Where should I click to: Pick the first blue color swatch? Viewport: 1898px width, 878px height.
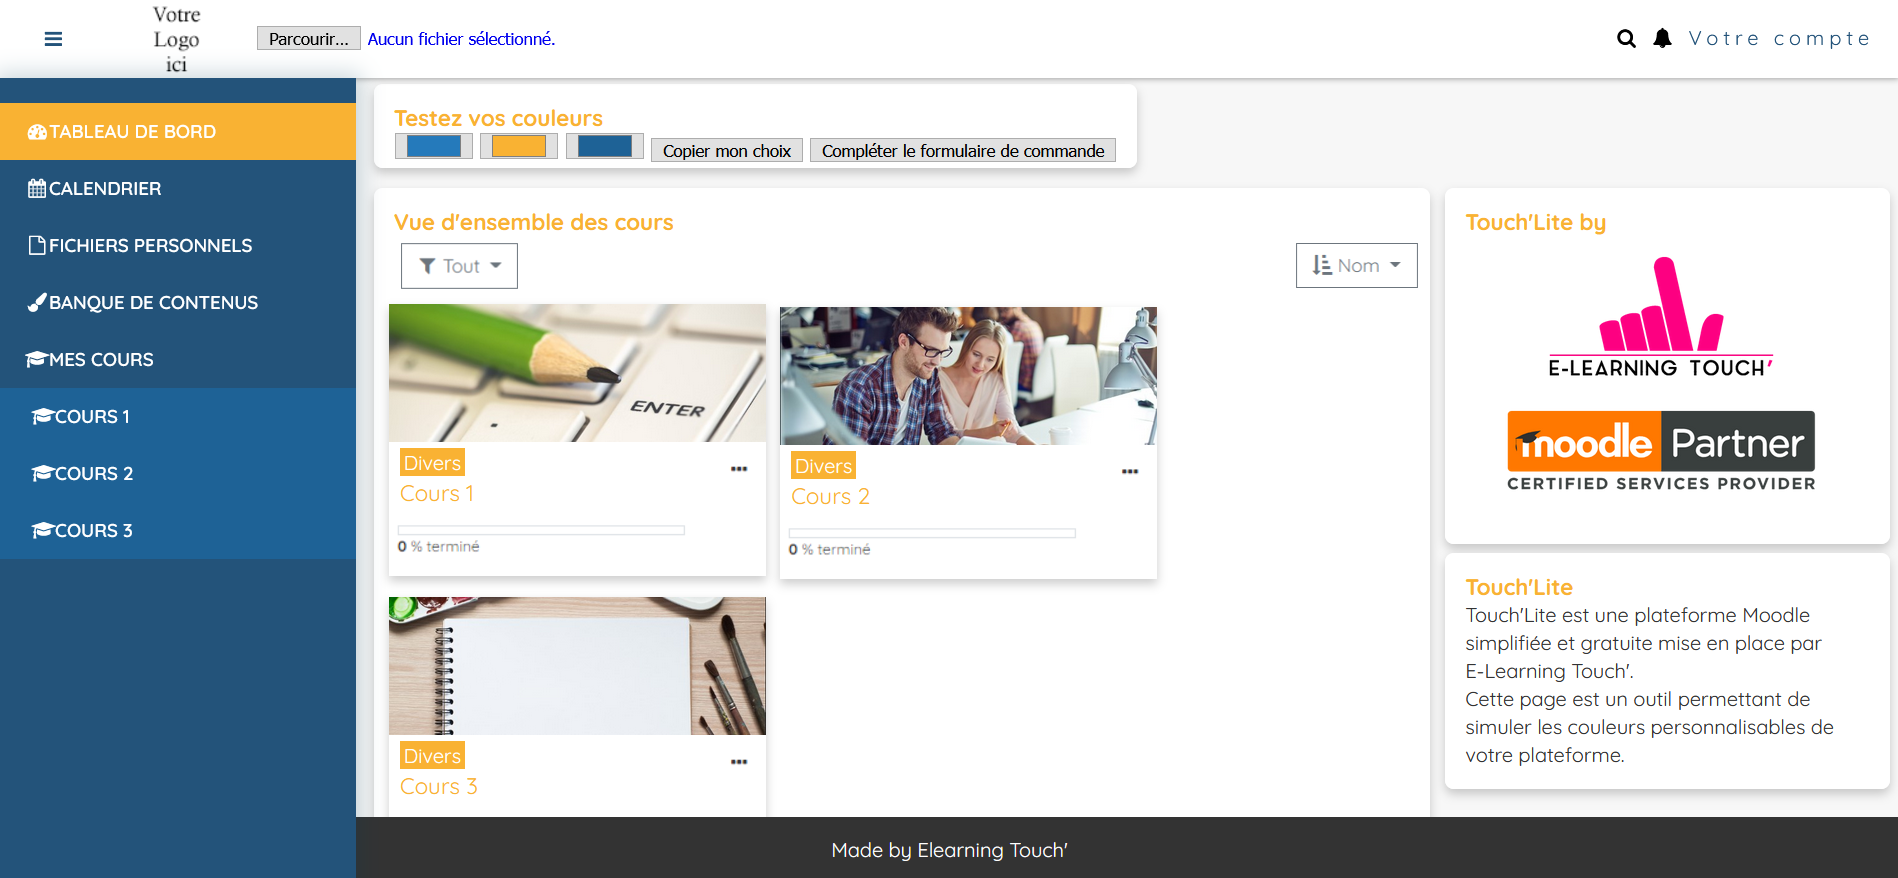pos(434,146)
